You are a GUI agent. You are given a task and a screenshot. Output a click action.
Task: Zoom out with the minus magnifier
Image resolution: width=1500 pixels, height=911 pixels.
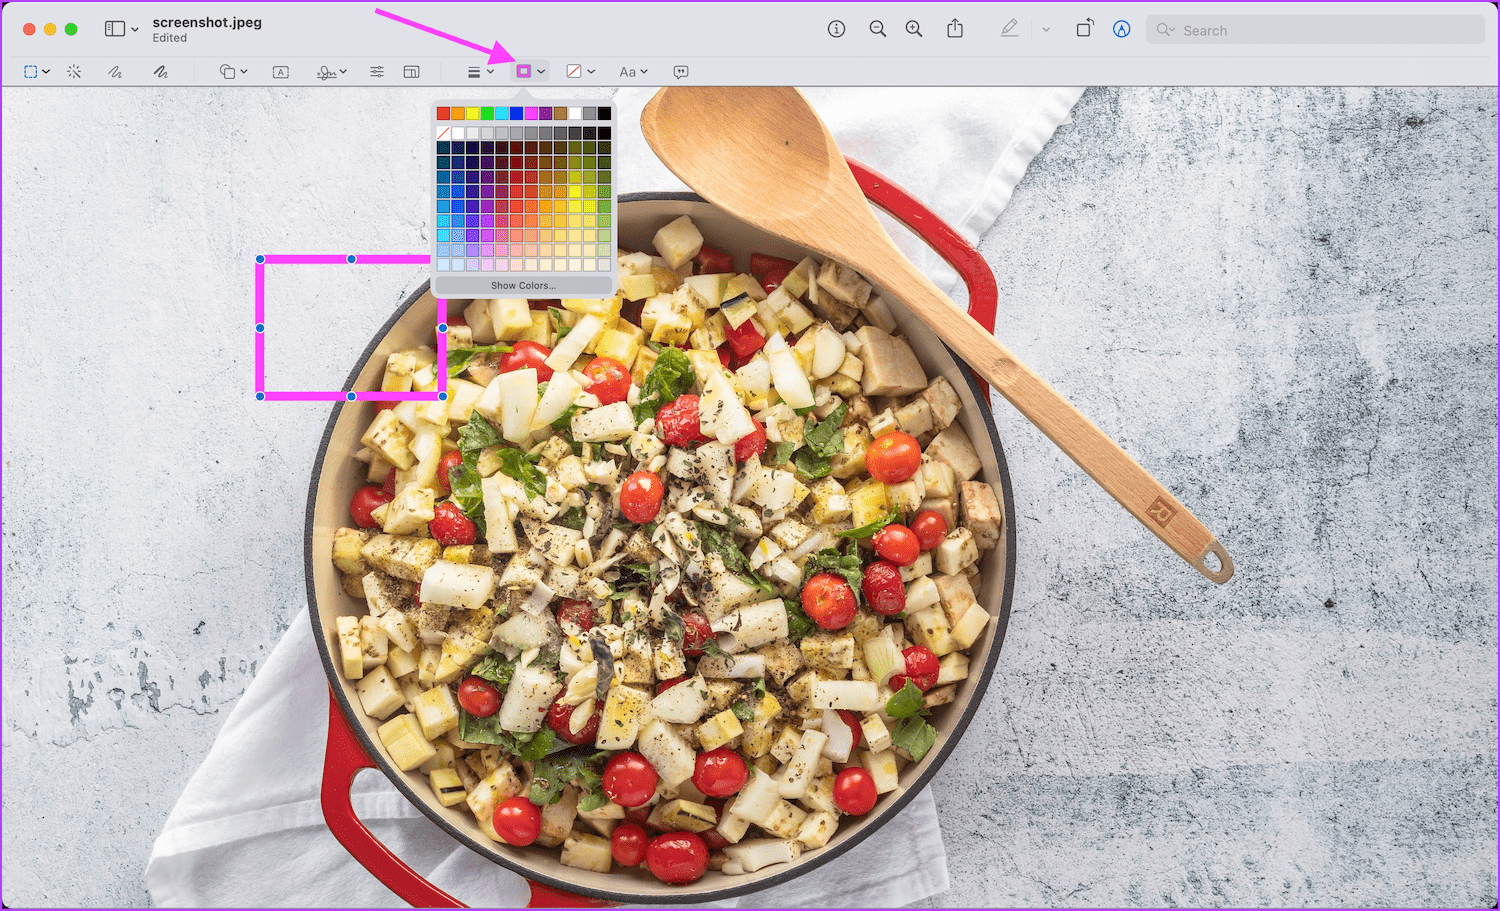(x=877, y=29)
